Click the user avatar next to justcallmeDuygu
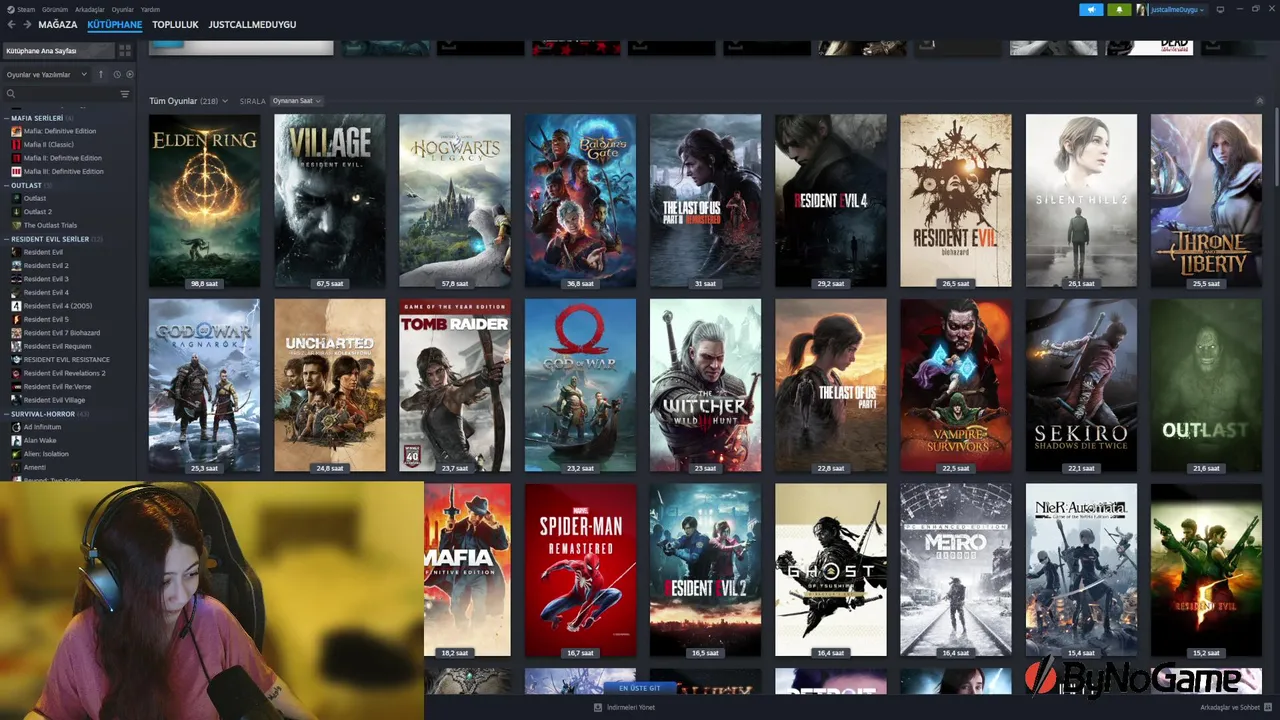Image resolution: width=1280 pixels, height=720 pixels. point(1142,9)
